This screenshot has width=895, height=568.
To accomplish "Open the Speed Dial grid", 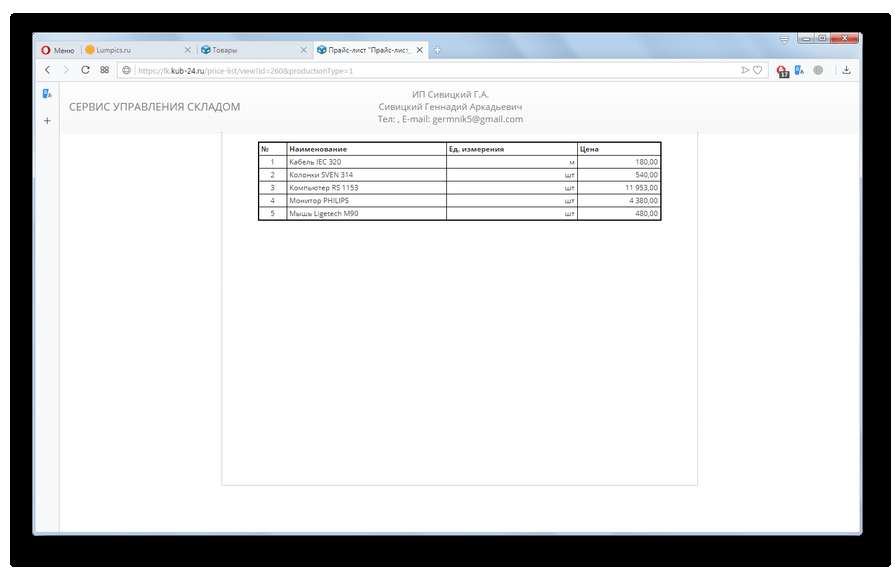I will click(104, 70).
